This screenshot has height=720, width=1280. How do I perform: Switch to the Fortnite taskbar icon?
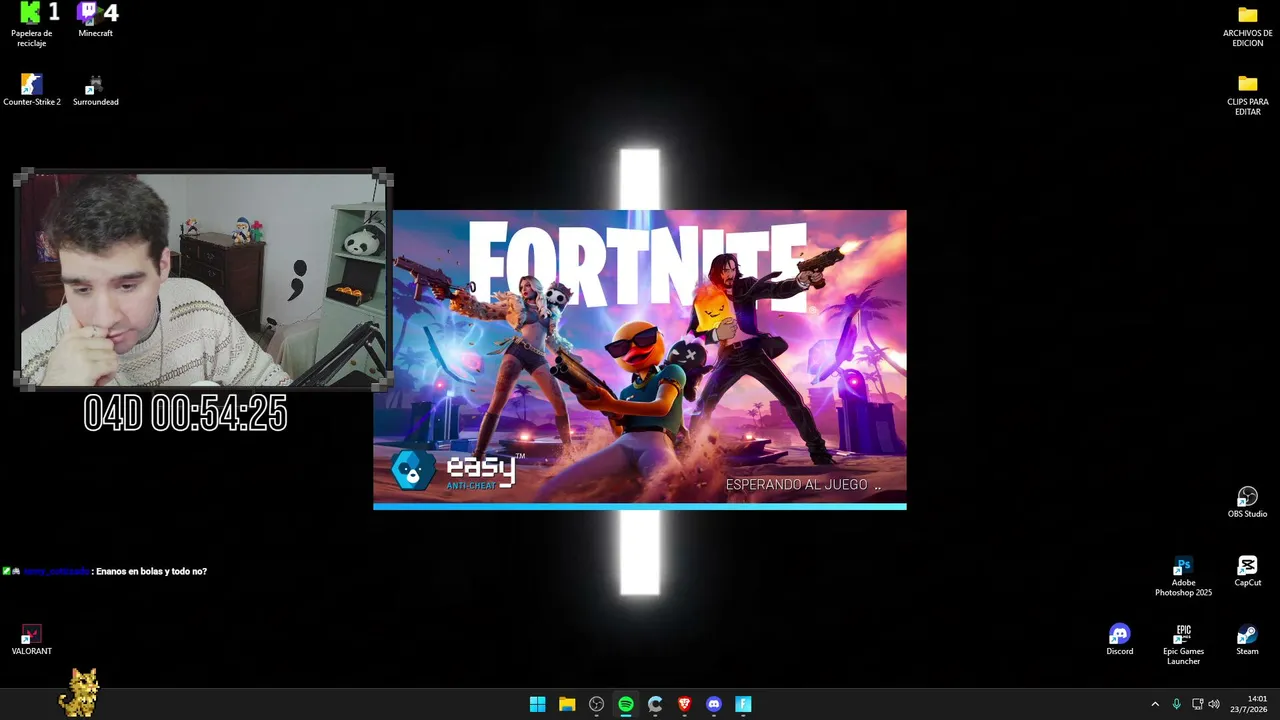pos(743,704)
